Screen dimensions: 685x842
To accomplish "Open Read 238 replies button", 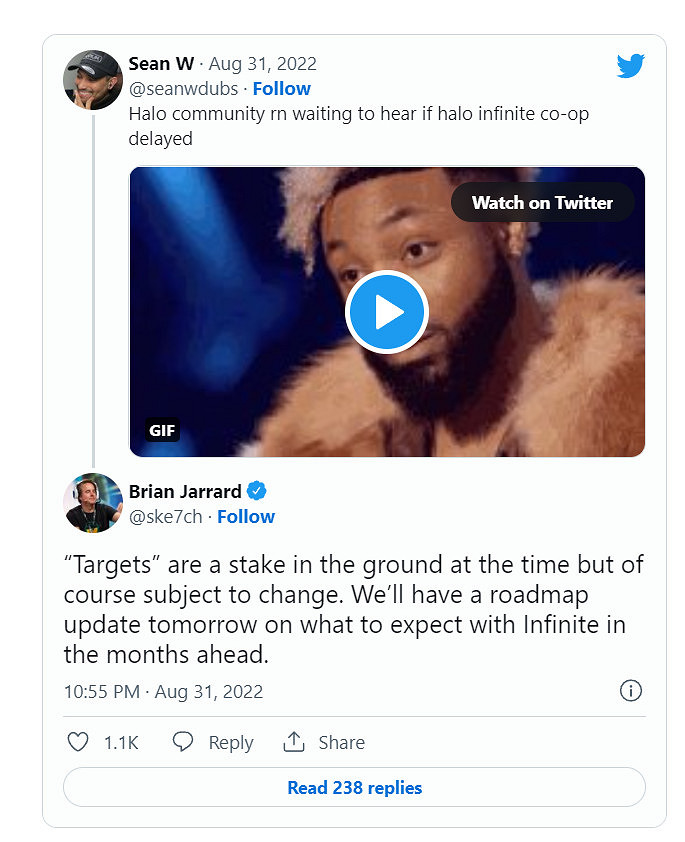I will tap(354, 787).
